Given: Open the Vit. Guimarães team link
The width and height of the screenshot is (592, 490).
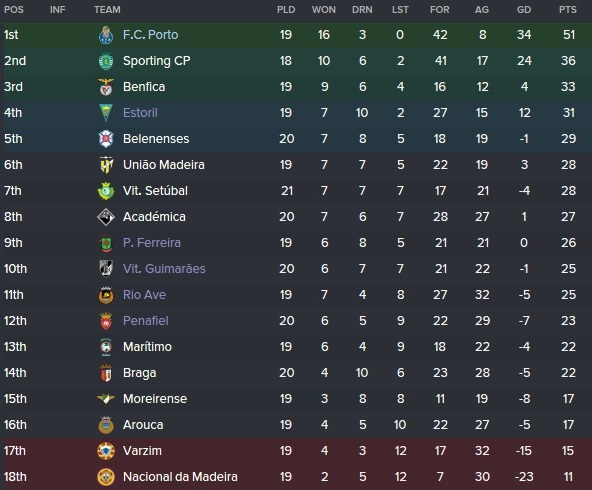Looking at the screenshot, I should coord(164,269).
